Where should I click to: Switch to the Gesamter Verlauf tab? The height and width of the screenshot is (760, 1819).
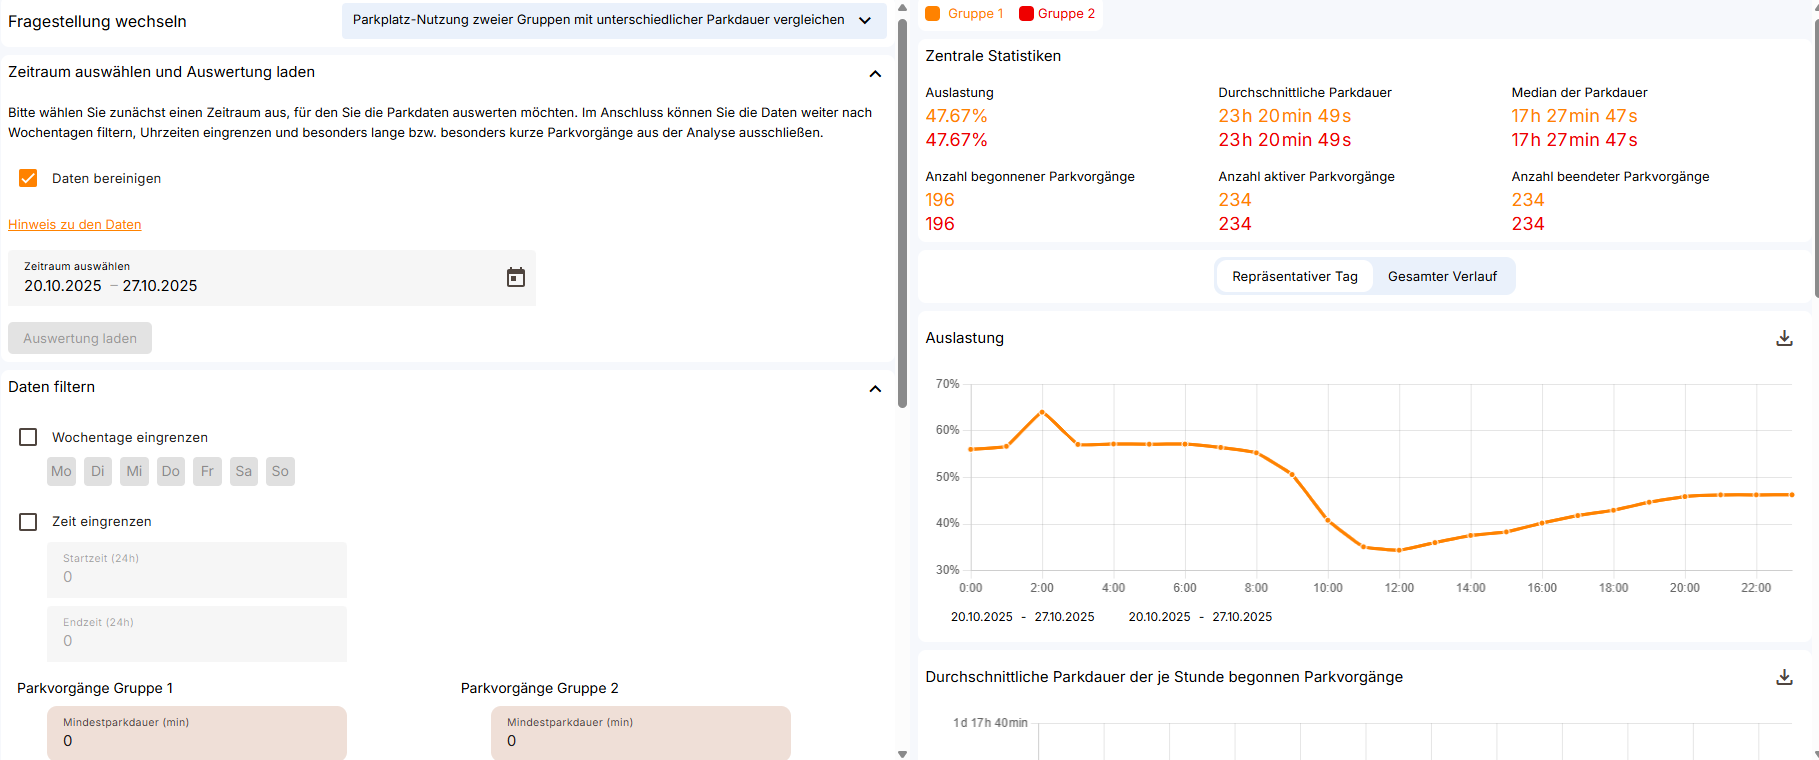[x=1441, y=276]
